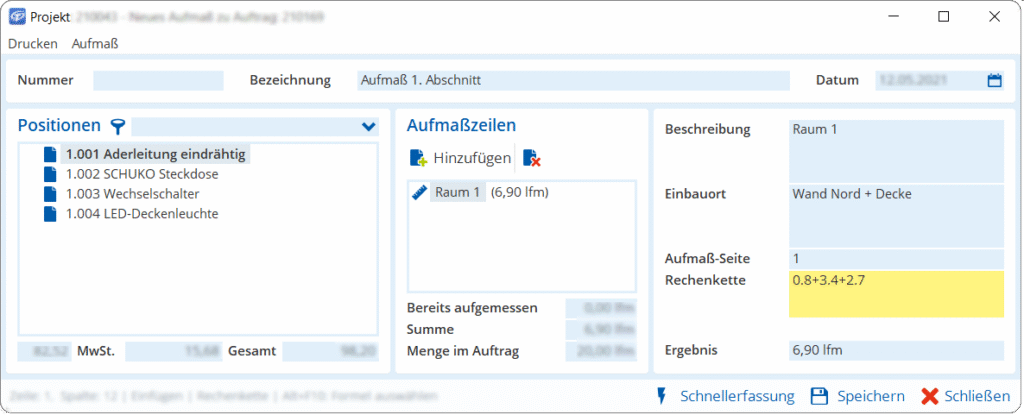1024x415 pixels.
Task: Click the document icon of 1.002 SCHUKO Steckdose
Action: pyautogui.click(x=51, y=174)
